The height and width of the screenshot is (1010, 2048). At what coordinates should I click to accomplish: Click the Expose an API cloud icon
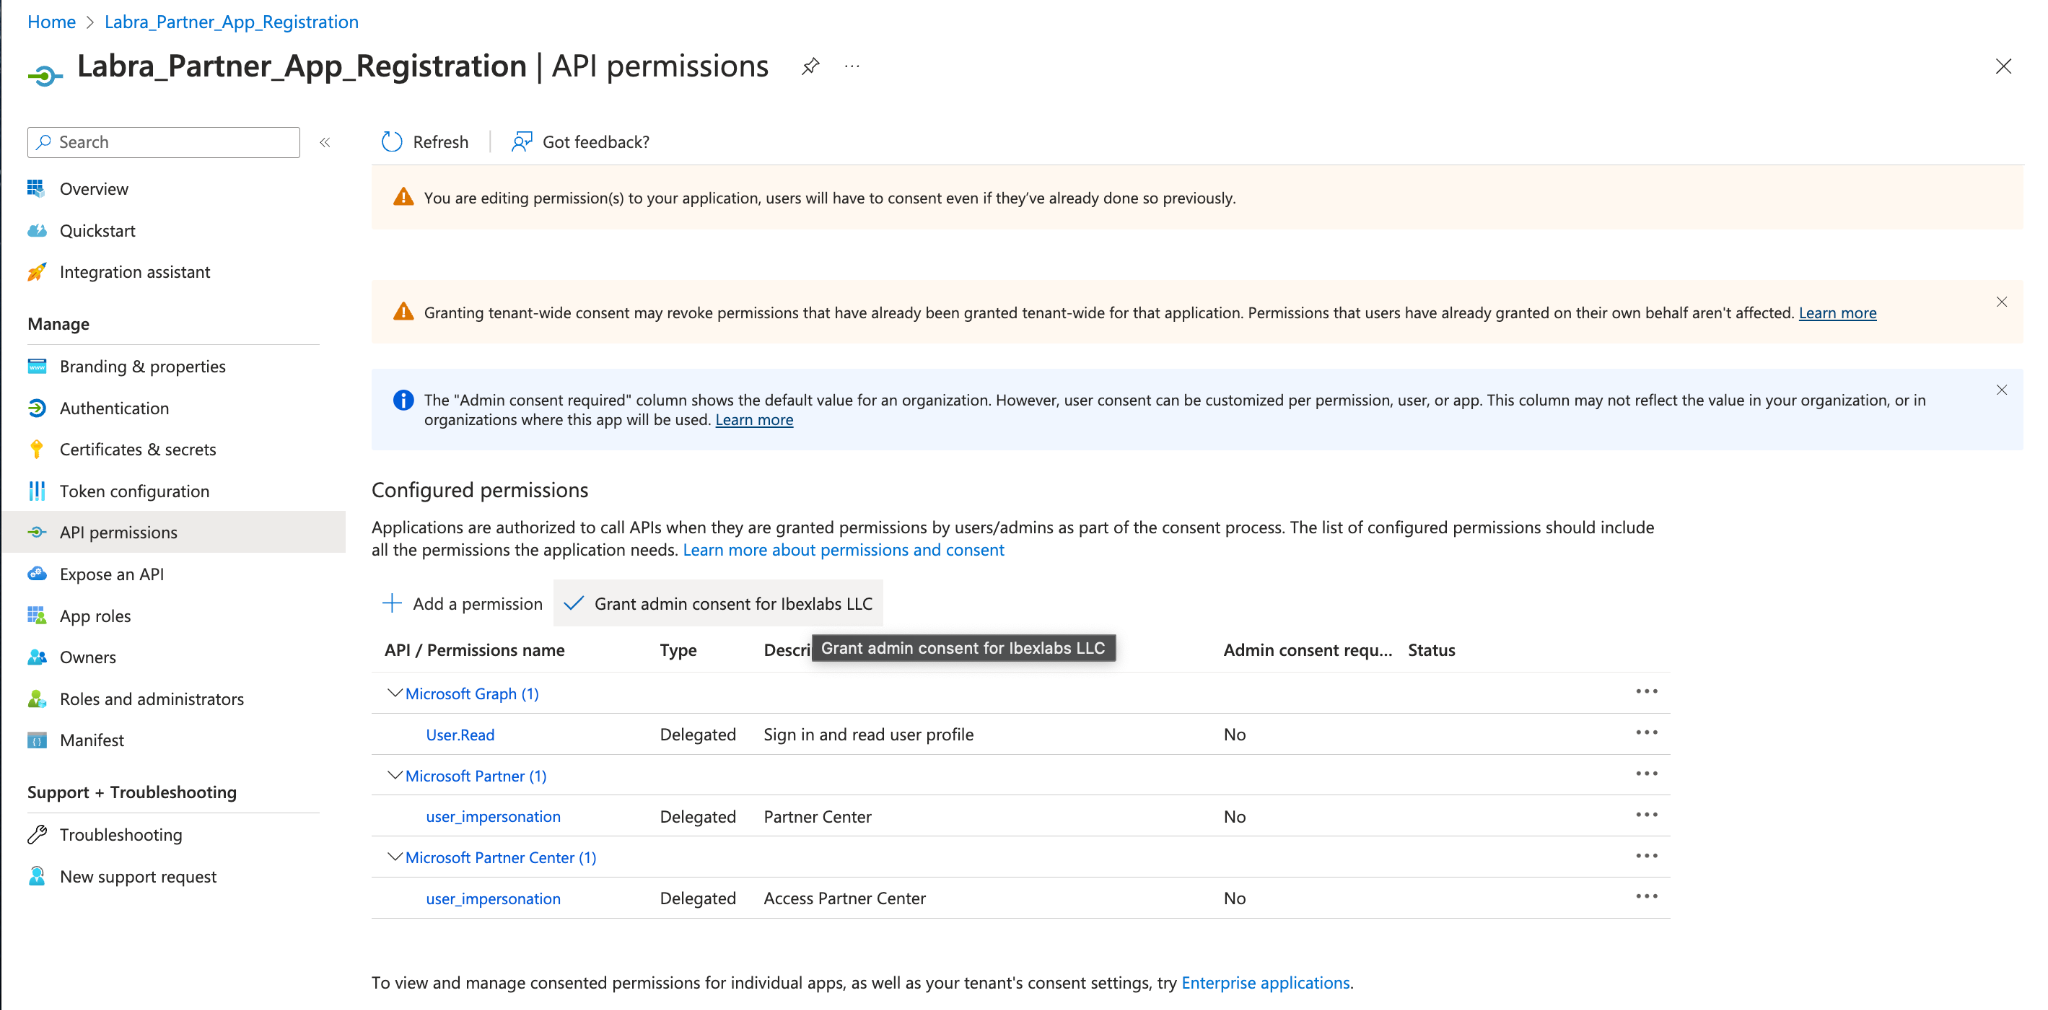tap(37, 574)
